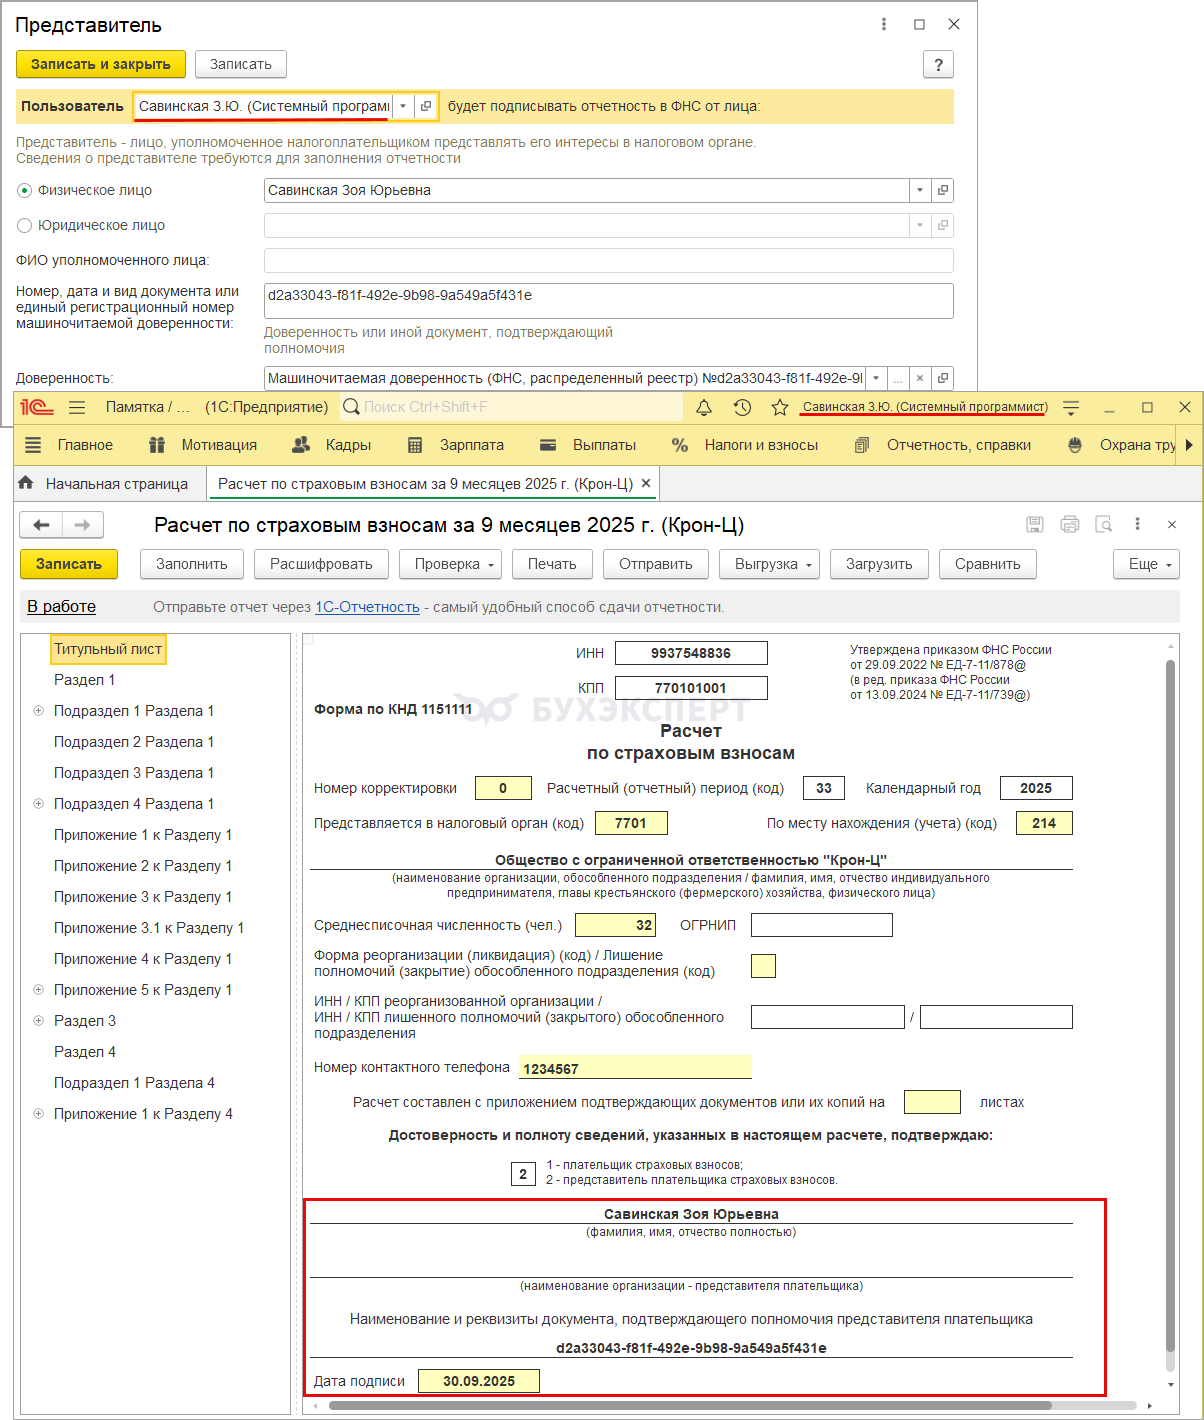
Task: Open notifications bell icon
Action: [704, 407]
